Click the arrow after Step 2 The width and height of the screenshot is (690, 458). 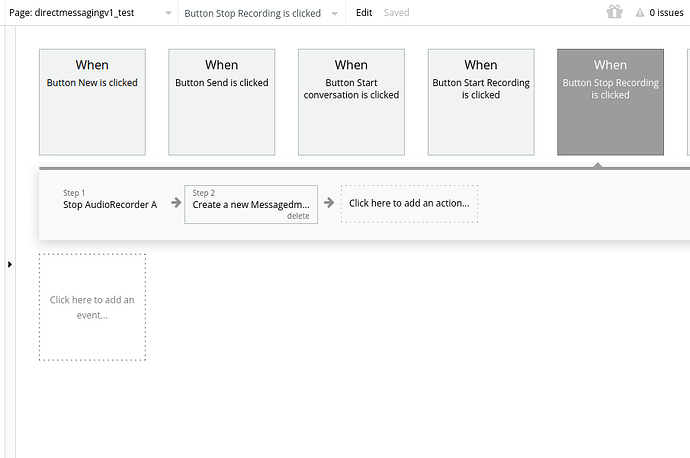click(x=329, y=203)
